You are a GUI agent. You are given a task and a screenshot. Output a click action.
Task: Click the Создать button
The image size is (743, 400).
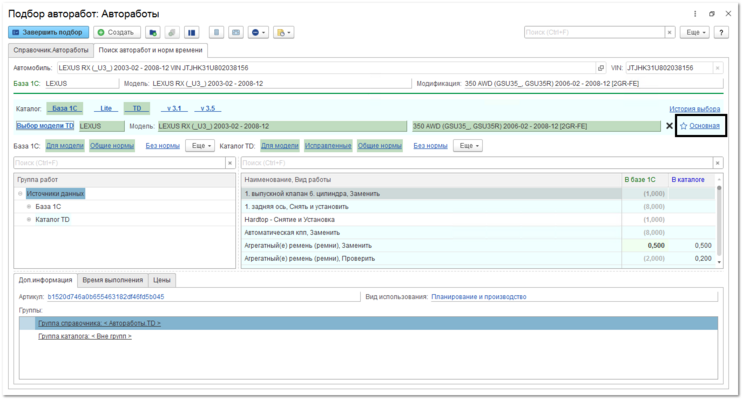pos(117,32)
